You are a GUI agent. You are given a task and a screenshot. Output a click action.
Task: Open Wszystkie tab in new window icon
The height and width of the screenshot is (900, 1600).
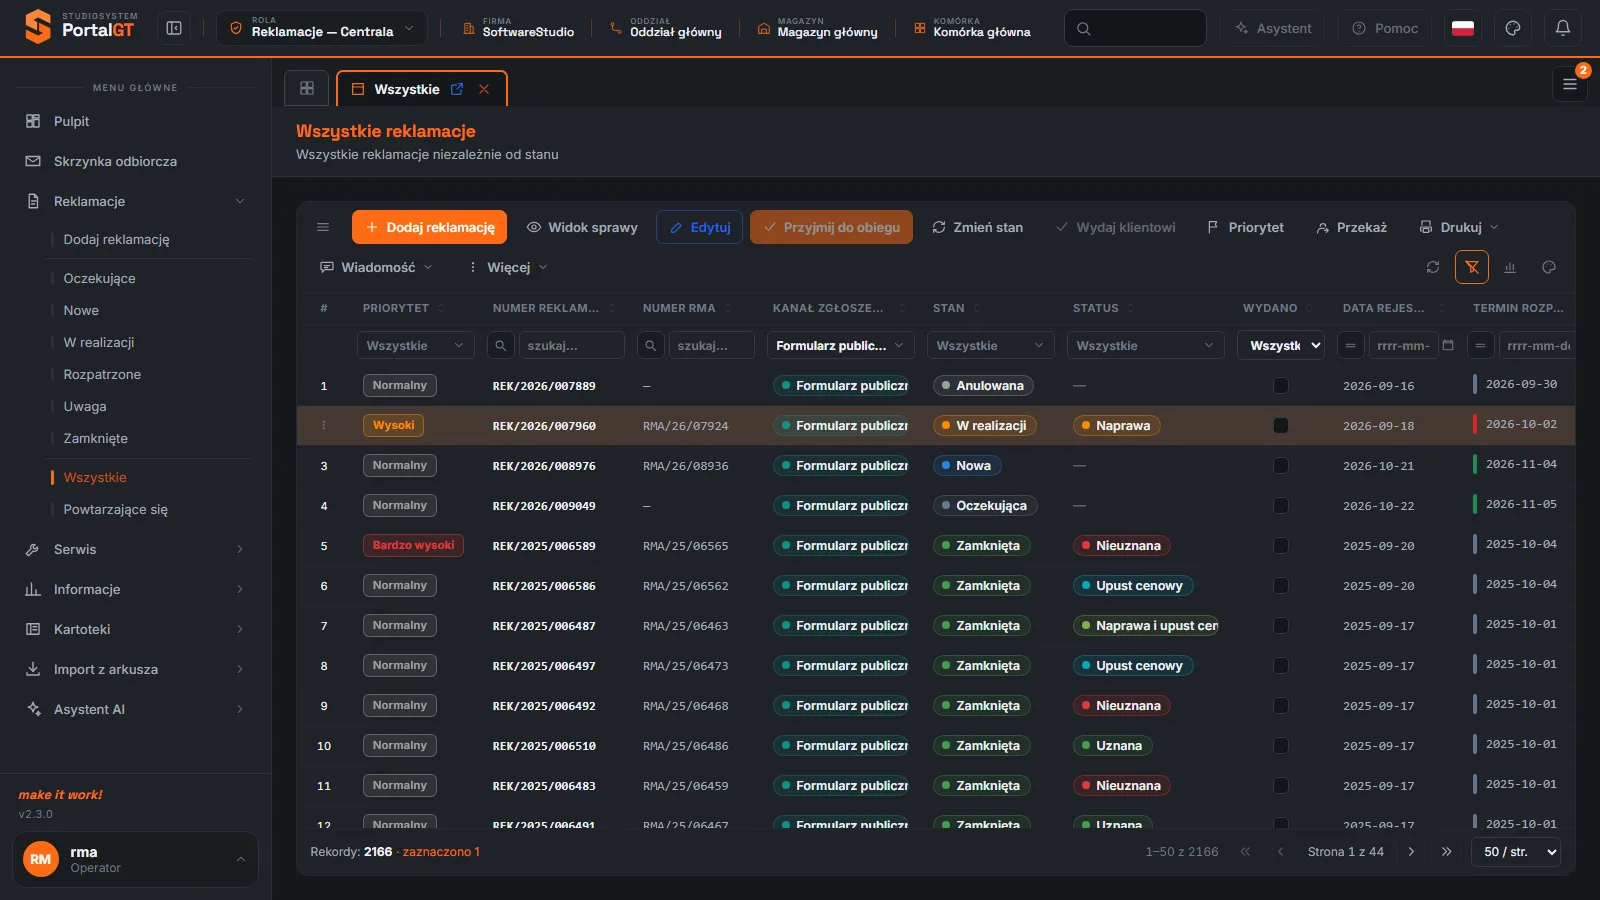[457, 89]
